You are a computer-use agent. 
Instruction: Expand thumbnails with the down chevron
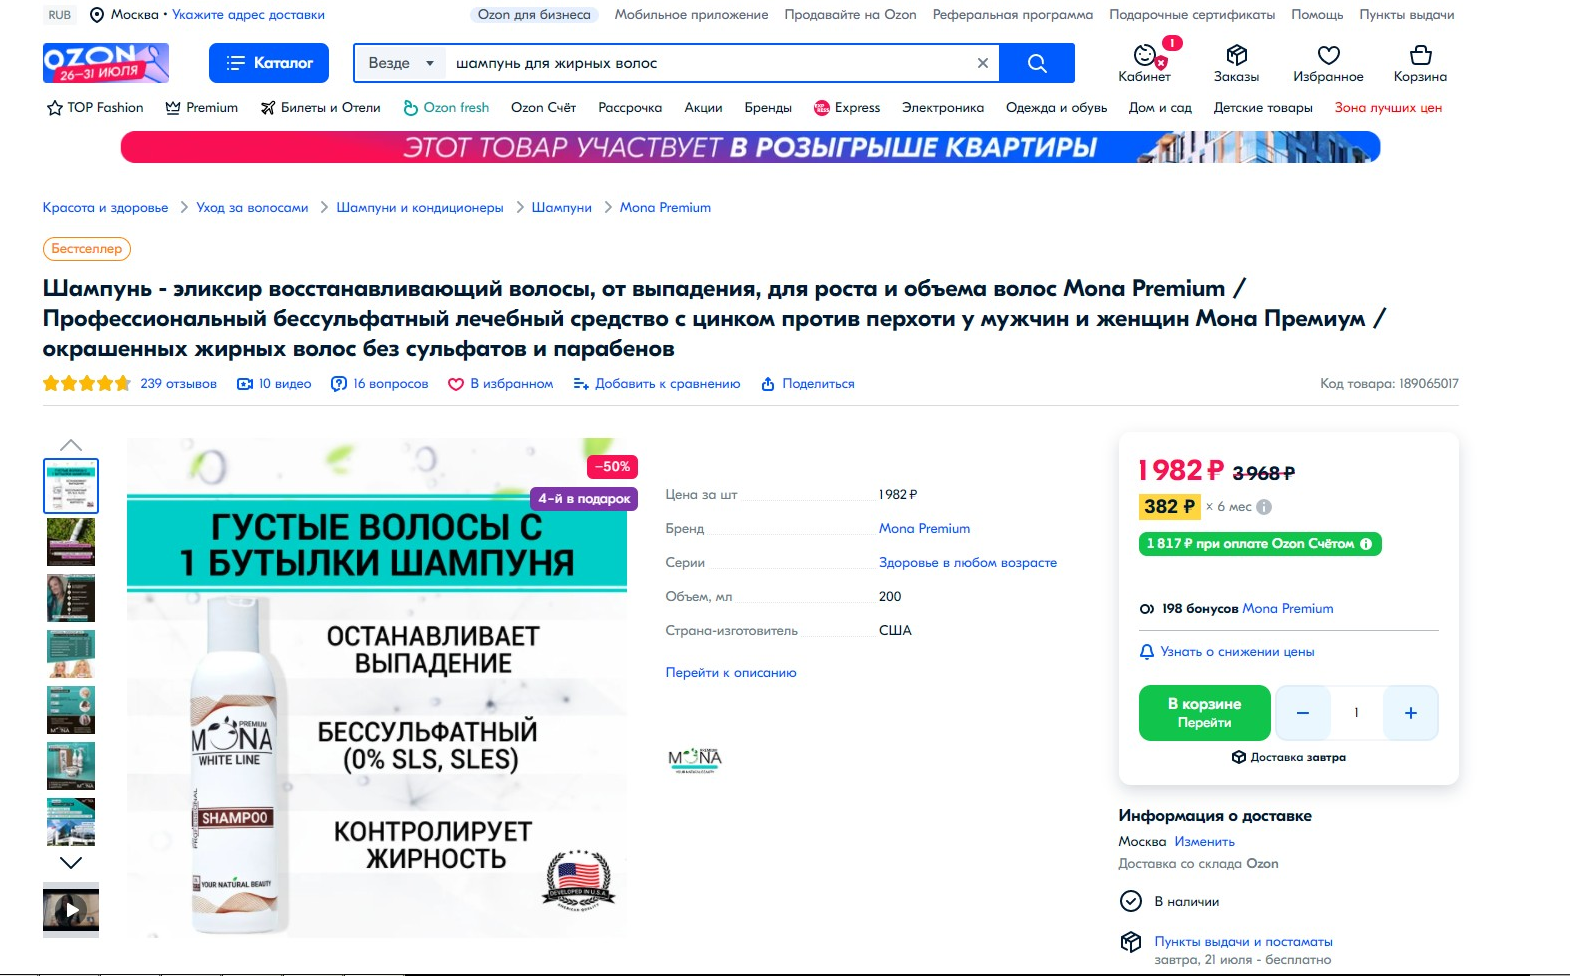click(71, 863)
